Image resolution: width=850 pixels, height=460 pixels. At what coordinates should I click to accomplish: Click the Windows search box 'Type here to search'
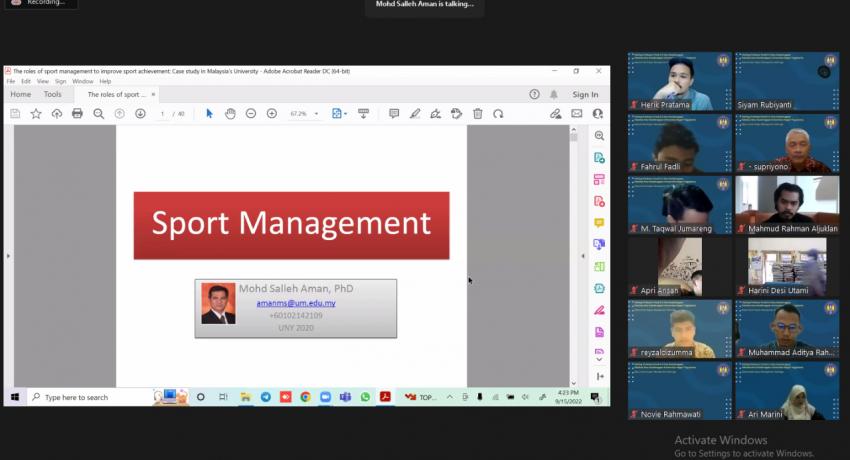click(92, 397)
